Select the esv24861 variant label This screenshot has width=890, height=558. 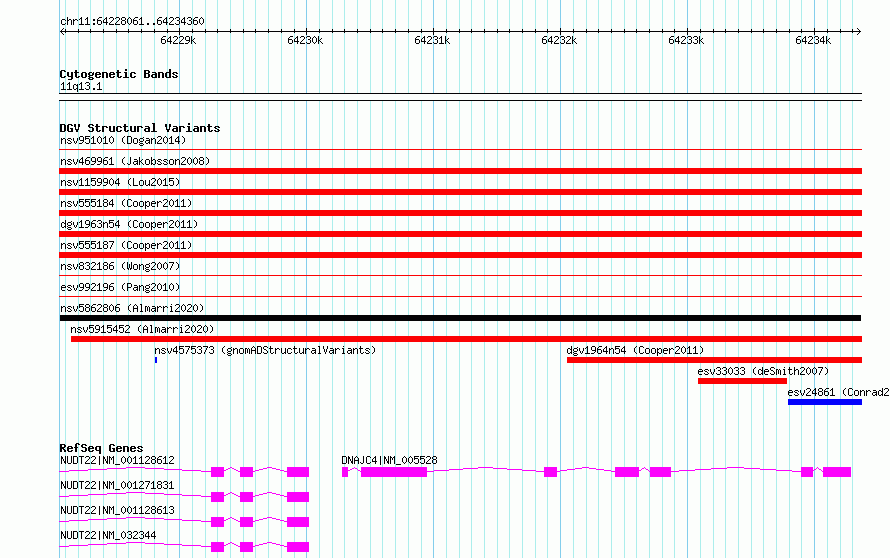point(838,392)
